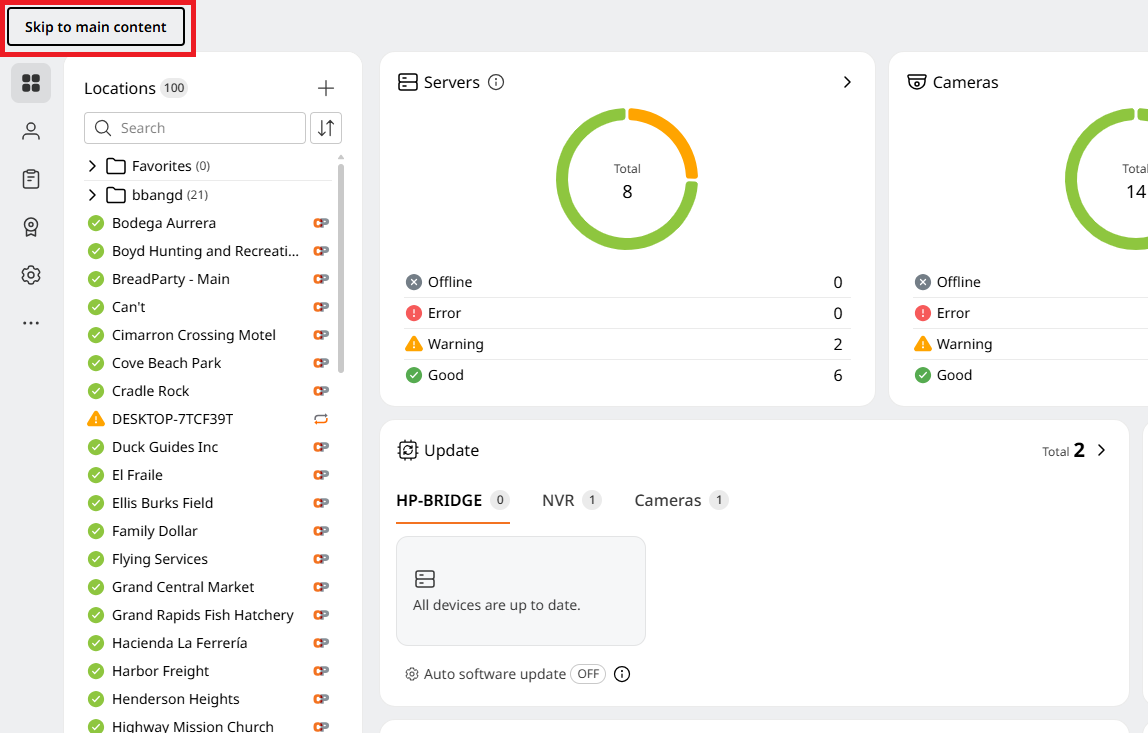Switch to the NVR tab
Viewport: 1148px width, 733px height.
point(571,501)
